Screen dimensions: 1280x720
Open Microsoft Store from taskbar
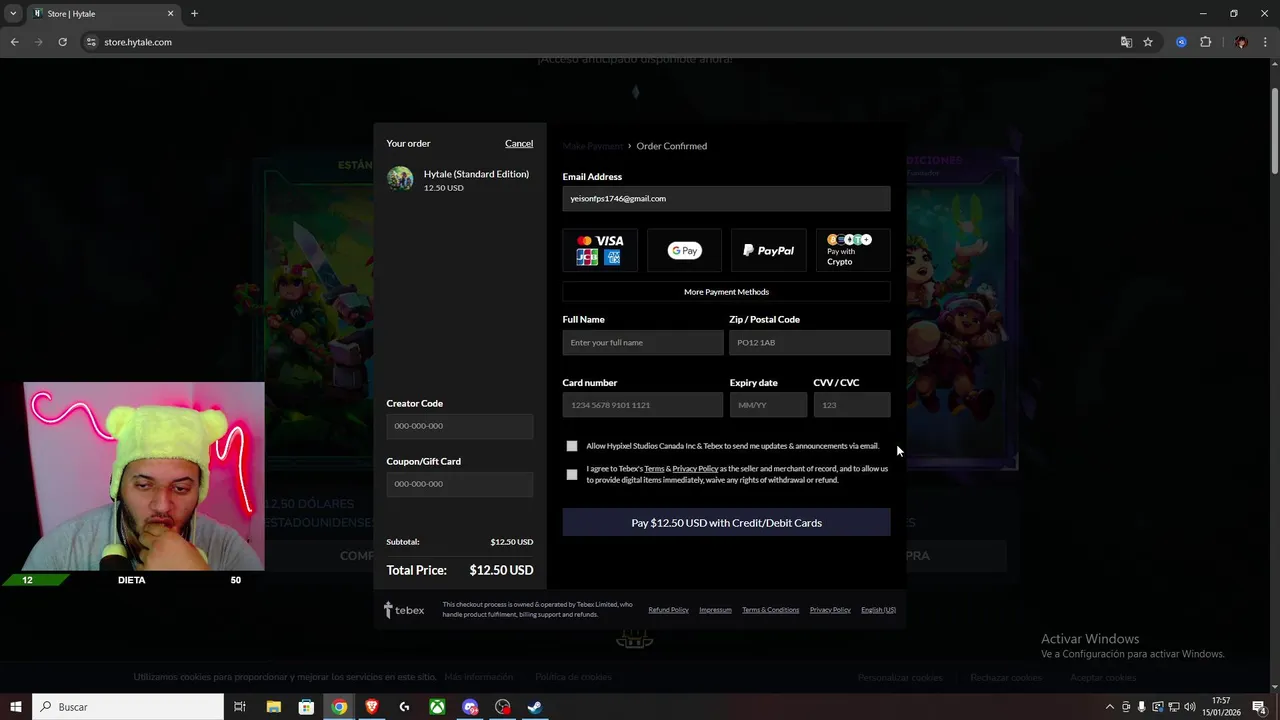point(306,707)
